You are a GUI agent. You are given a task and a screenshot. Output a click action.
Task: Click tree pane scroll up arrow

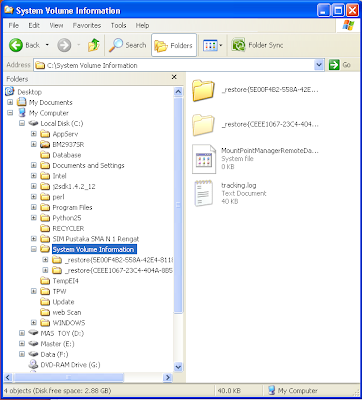click(178, 92)
